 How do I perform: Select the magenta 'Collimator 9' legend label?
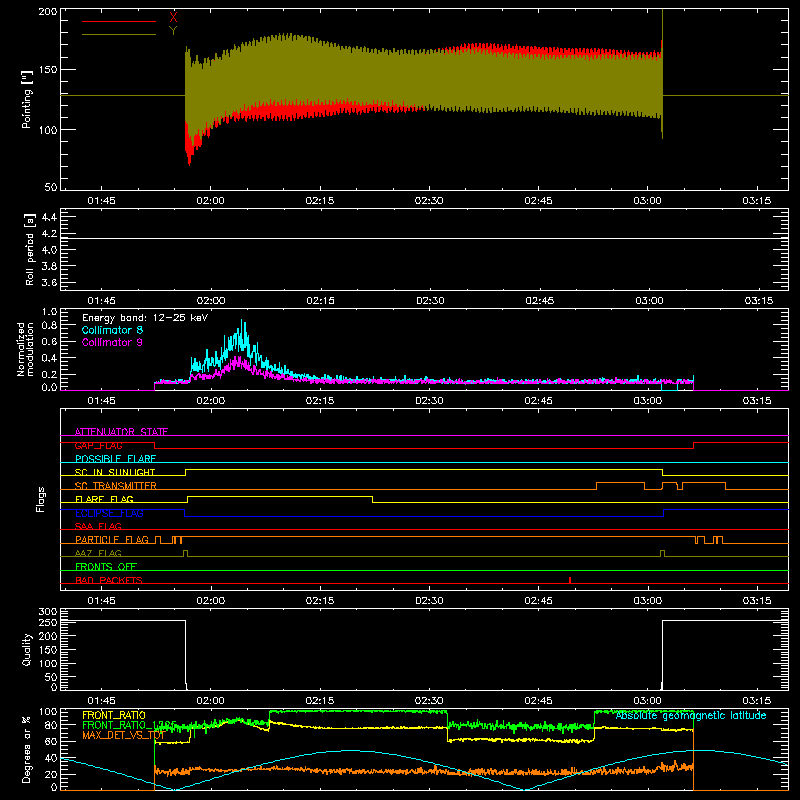(x=112, y=342)
